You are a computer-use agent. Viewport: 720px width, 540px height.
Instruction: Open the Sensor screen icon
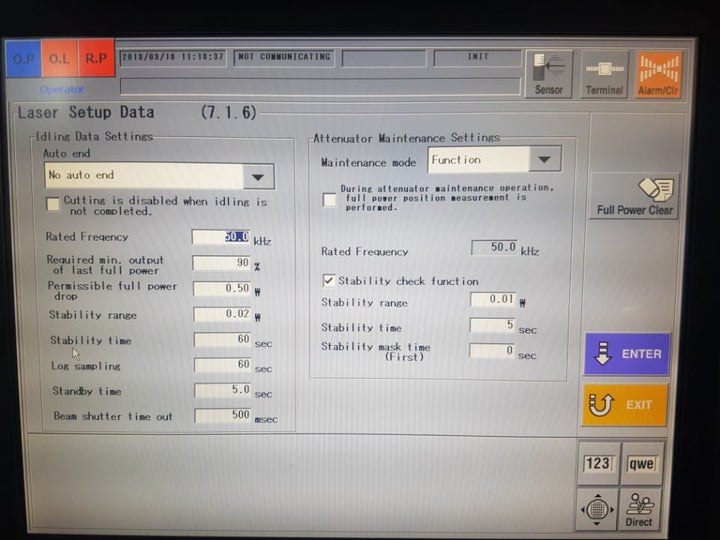pyautogui.click(x=548, y=74)
